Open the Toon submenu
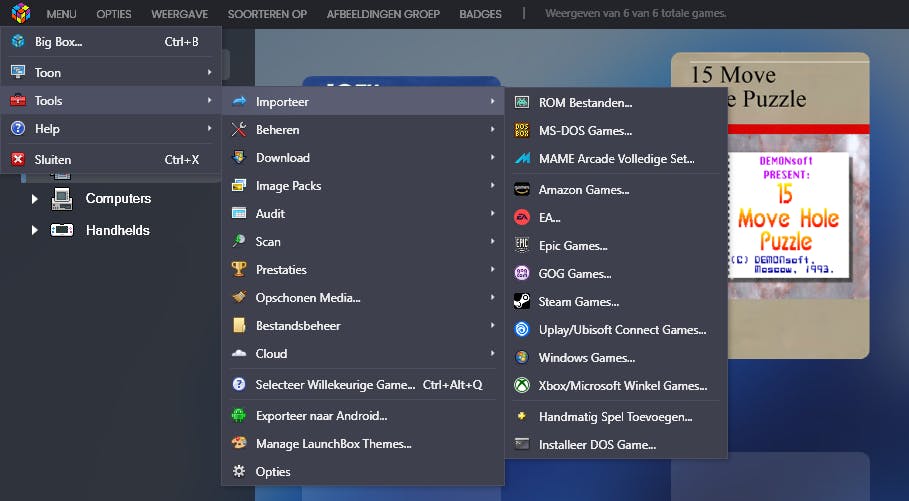Screen dimensions: 909x501 point(111,72)
